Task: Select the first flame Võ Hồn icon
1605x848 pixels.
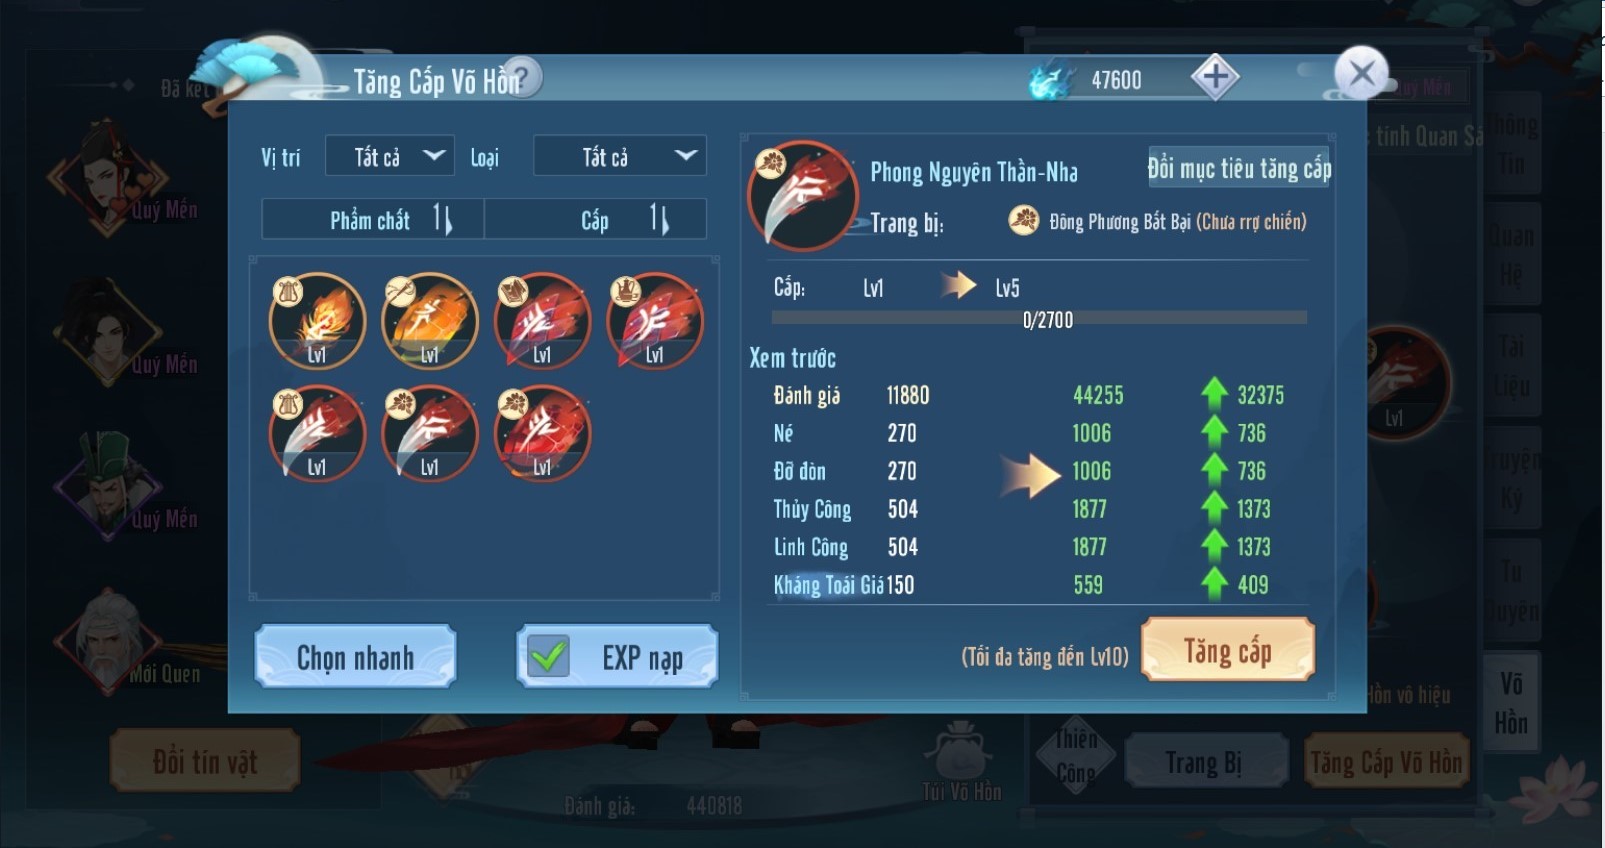Action: pyautogui.click(x=317, y=321)
